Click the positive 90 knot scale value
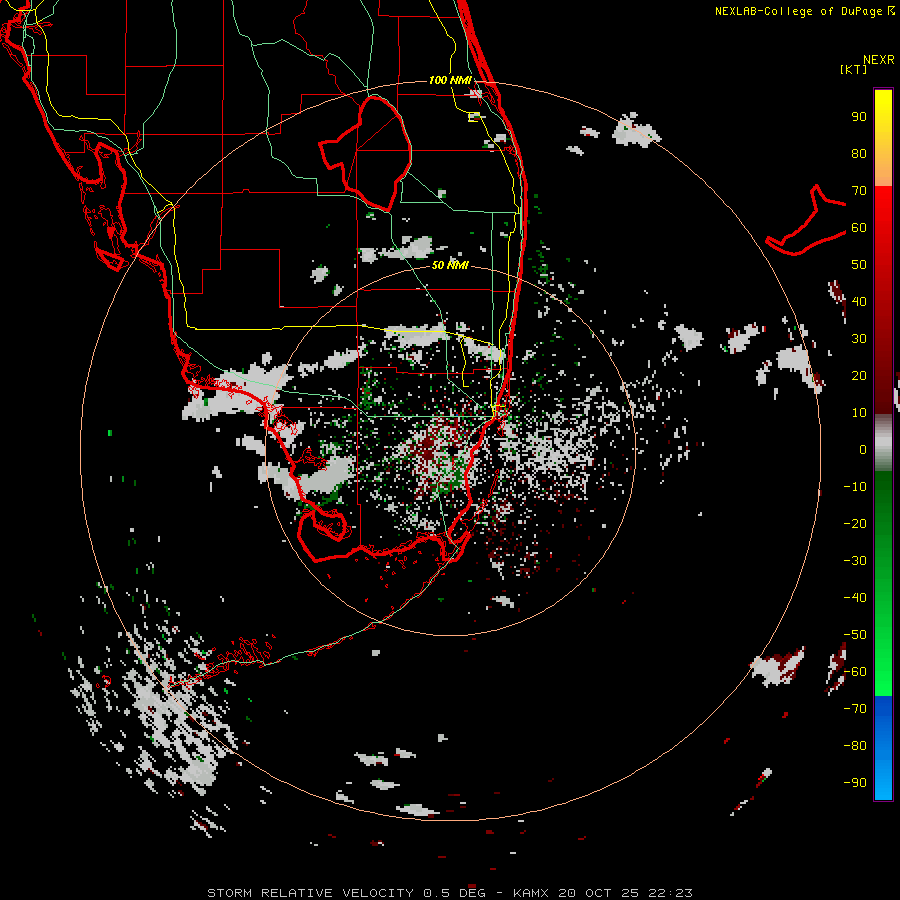Image resolution: width=900 pixels, height=900 pixels. [859, 117]
